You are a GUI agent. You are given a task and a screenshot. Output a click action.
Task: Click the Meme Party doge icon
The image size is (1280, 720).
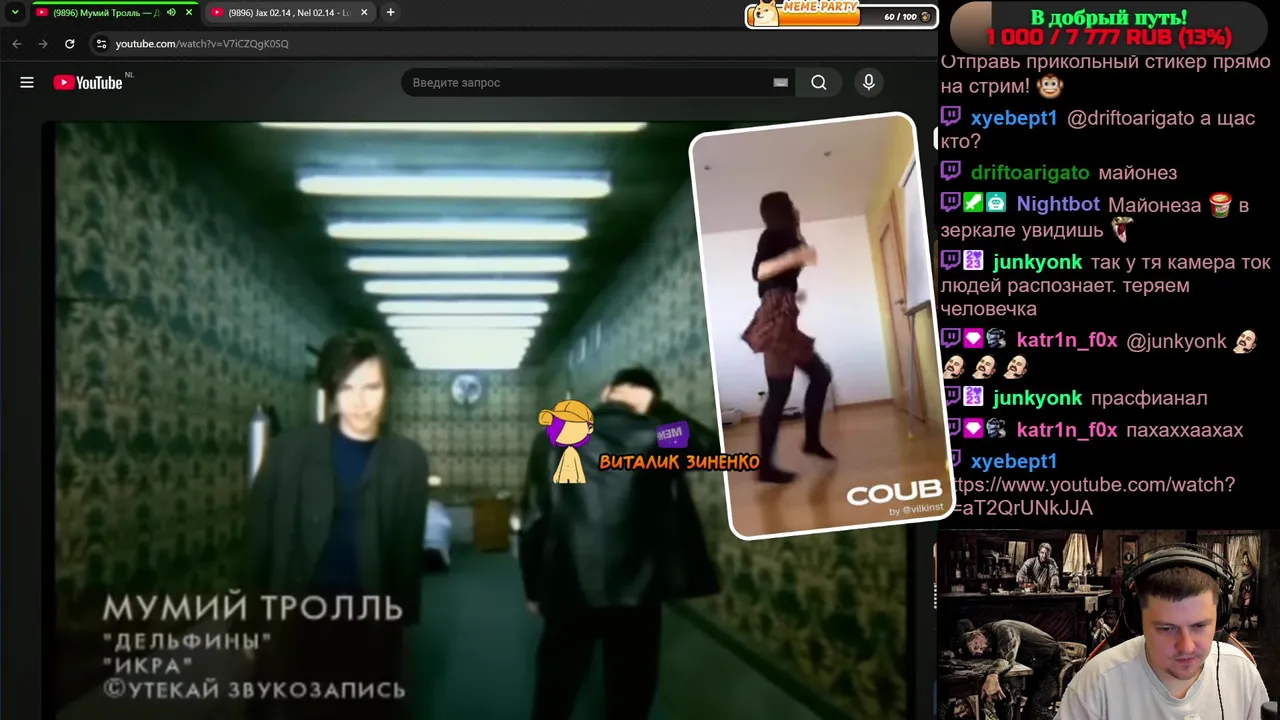[765, 14]
